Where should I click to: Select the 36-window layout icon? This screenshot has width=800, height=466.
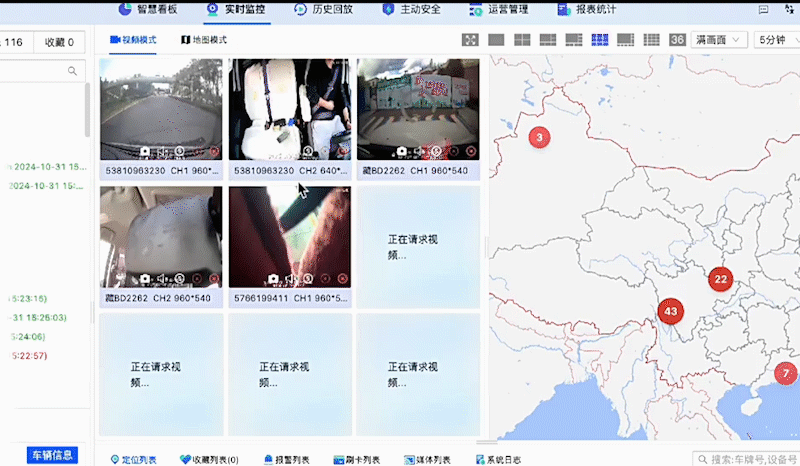(677, 40)
